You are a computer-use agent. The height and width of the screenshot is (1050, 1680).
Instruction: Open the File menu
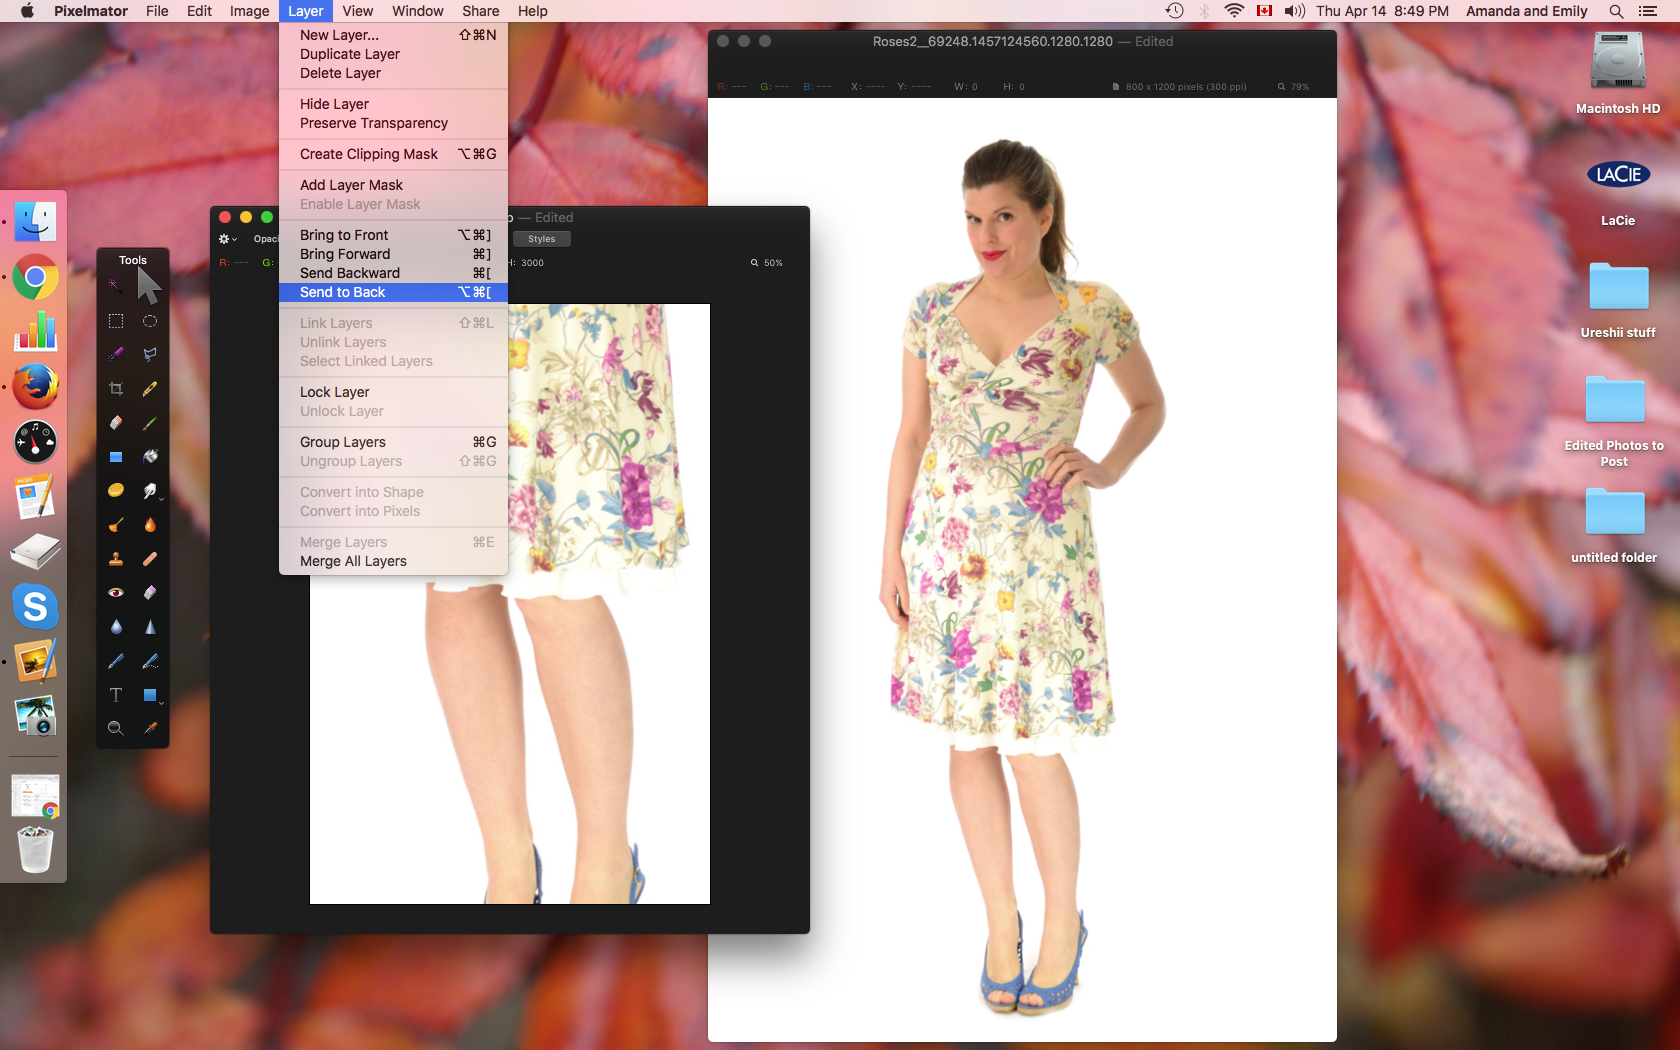[x=157, y=11]
